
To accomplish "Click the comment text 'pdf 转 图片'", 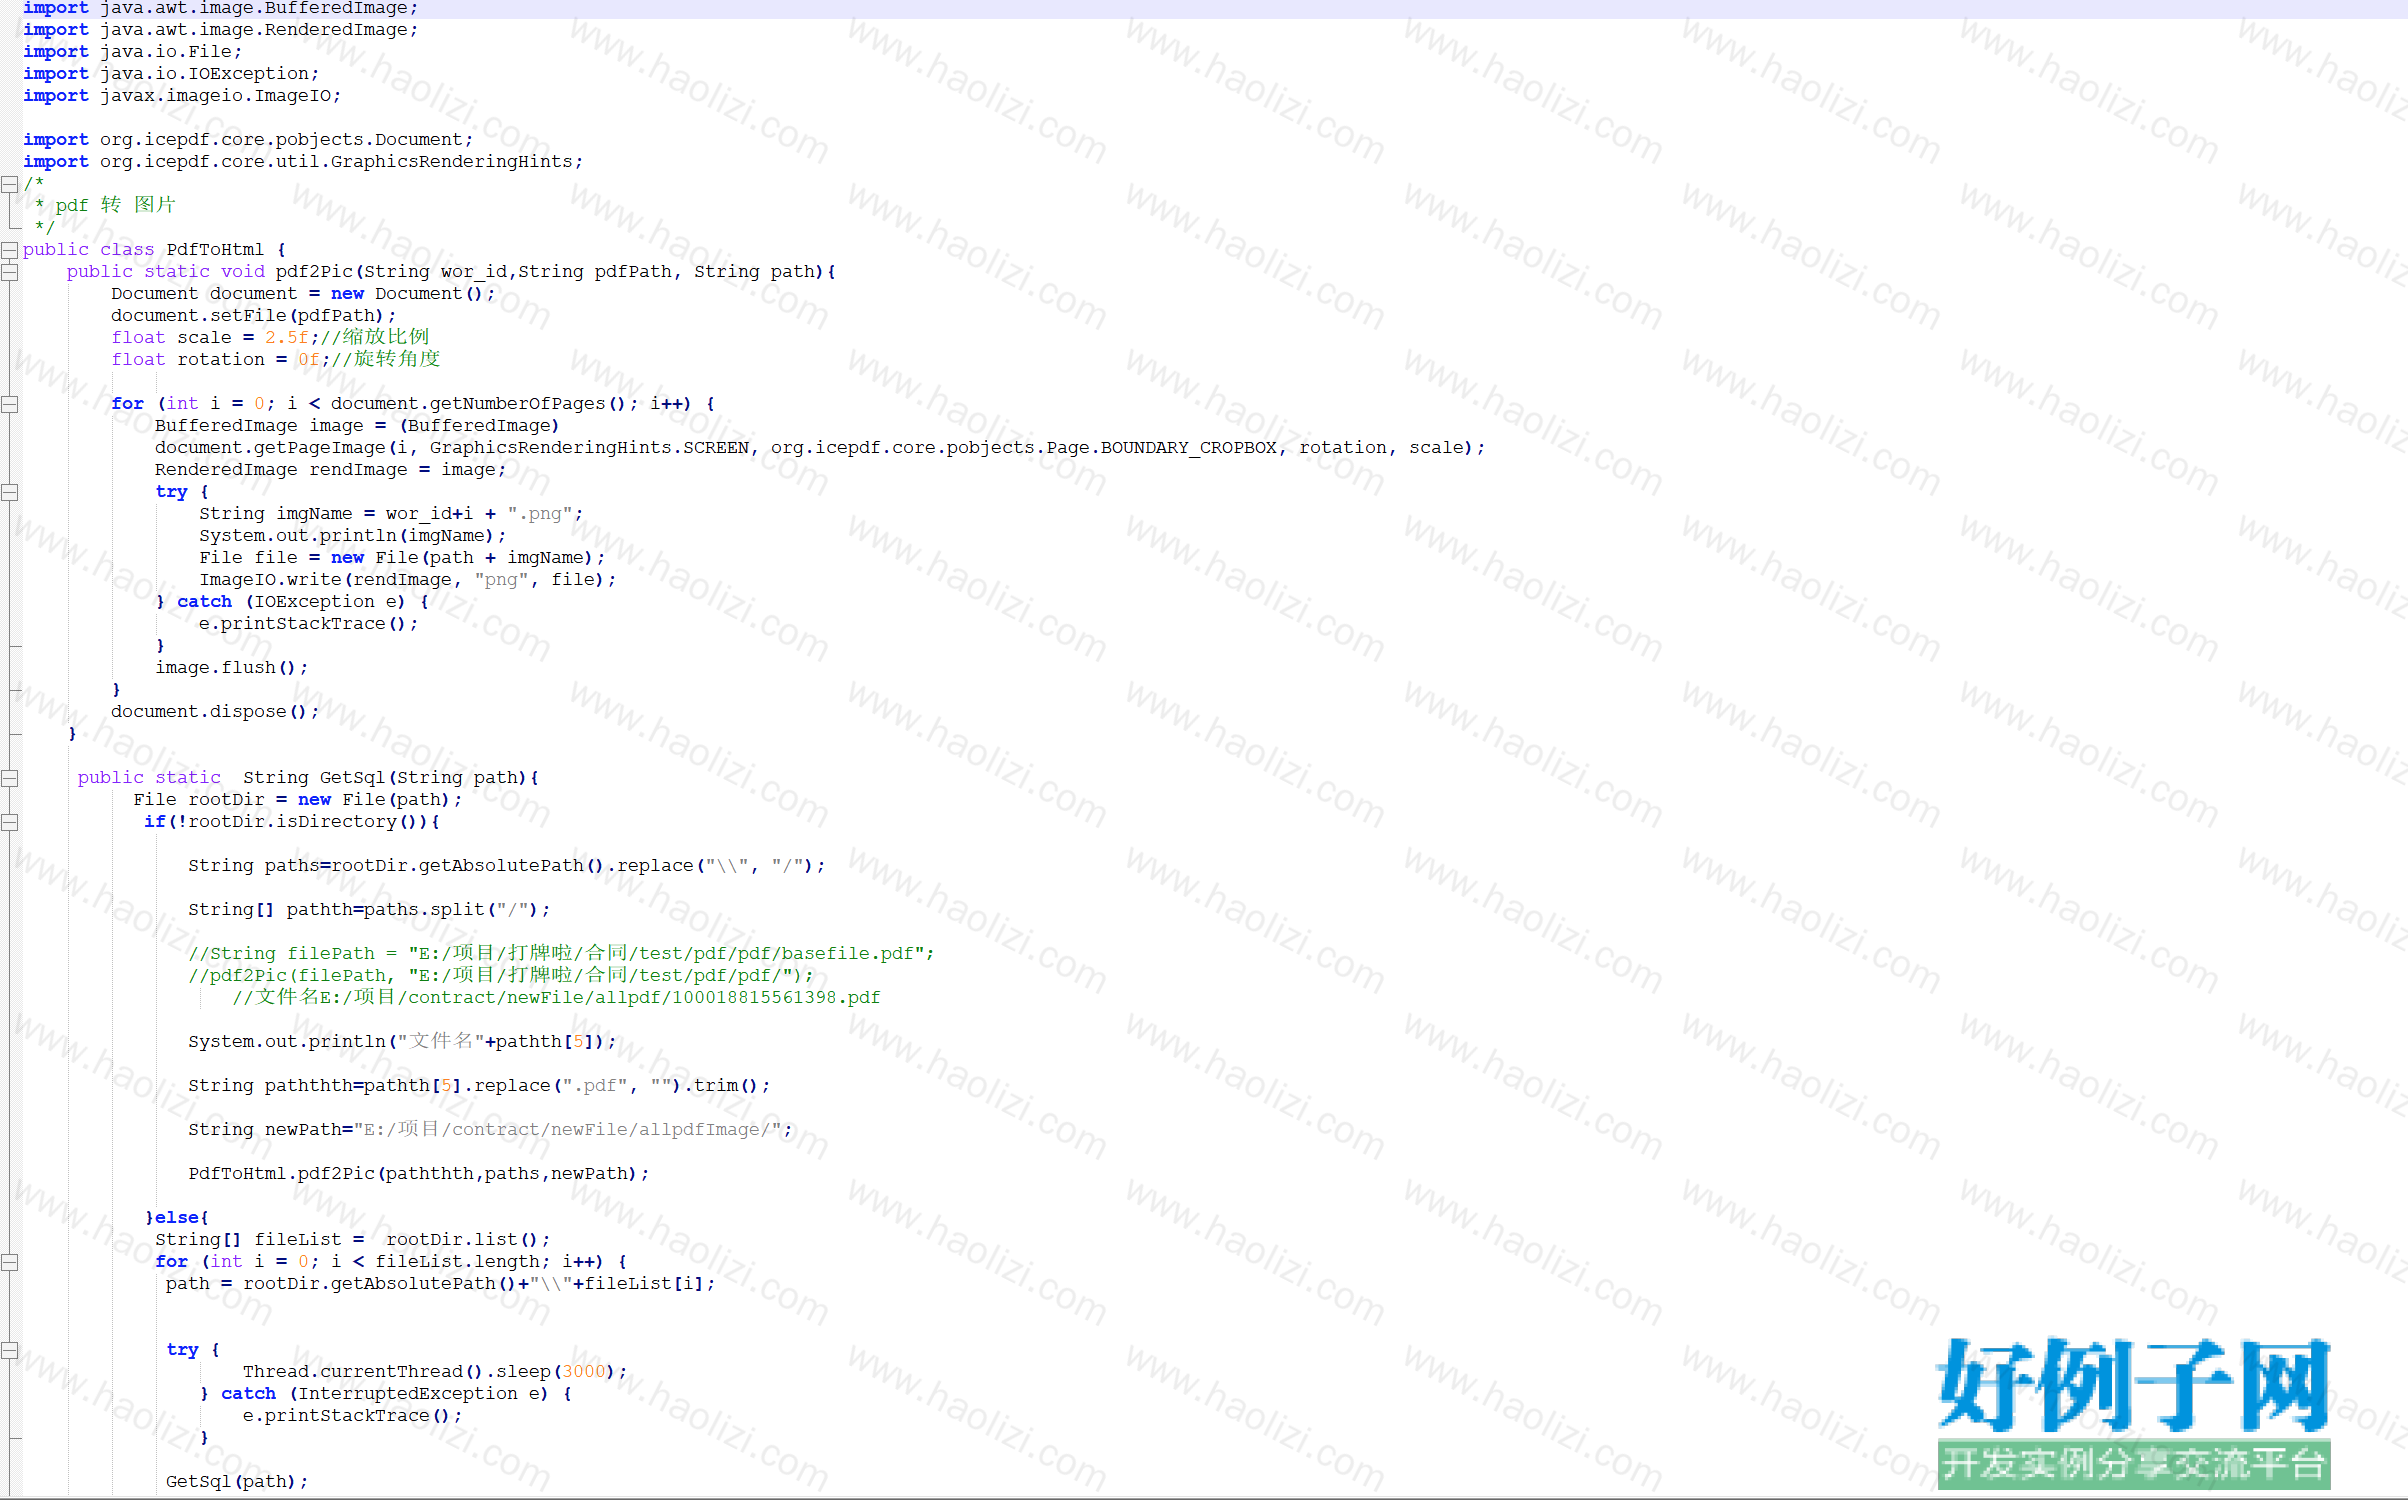I will click(x=115, y=205).
